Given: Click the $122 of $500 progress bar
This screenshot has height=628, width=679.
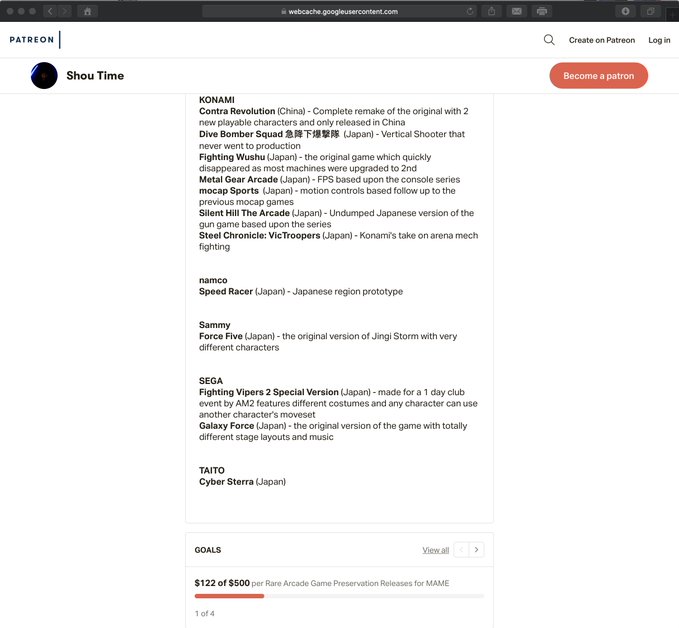Looking at the screenshot, I should 339,596.
